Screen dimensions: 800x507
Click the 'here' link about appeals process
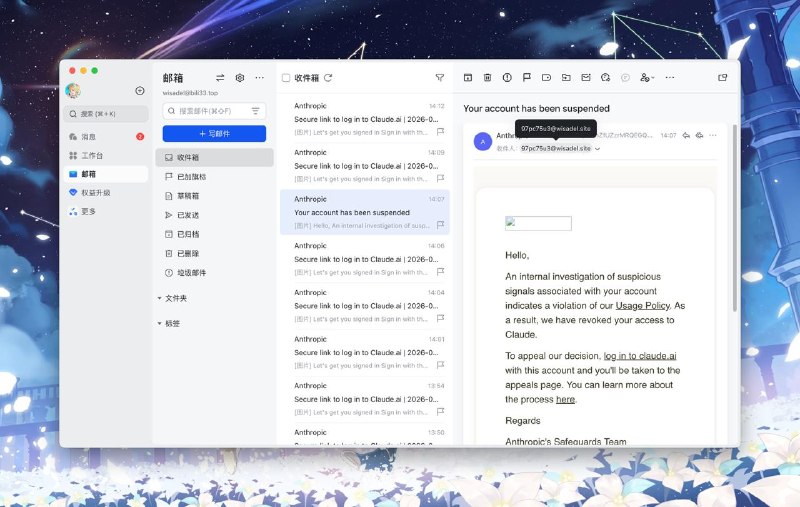click(565, 399)
